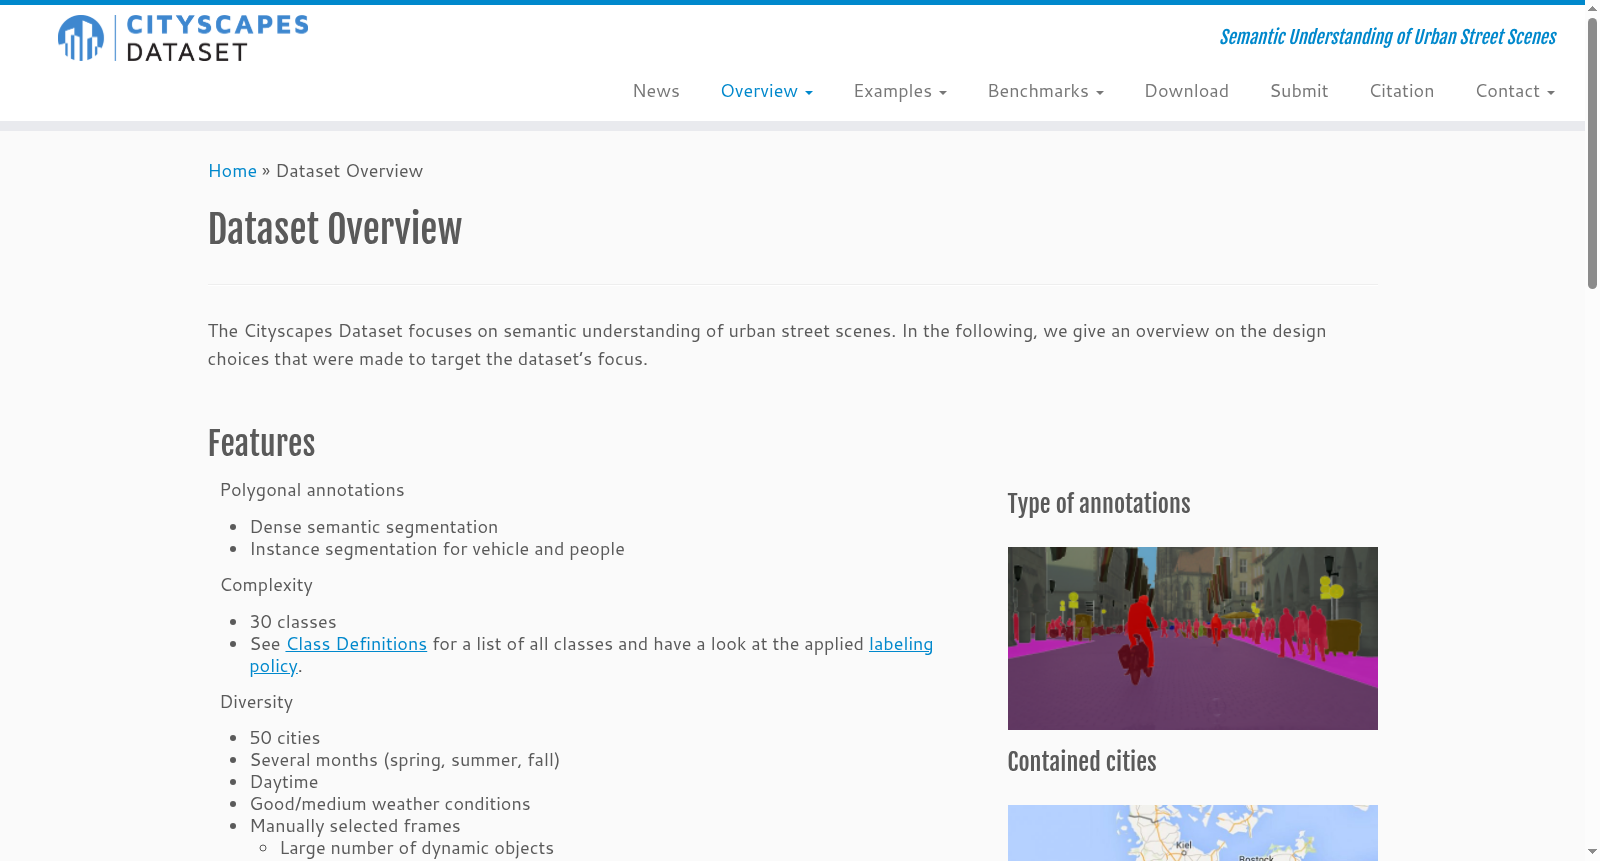Image resolution: width=1600 pixels, height=861 pixels.
Task: Click the 'Contained cities' heading
Action: point(1082,761)
